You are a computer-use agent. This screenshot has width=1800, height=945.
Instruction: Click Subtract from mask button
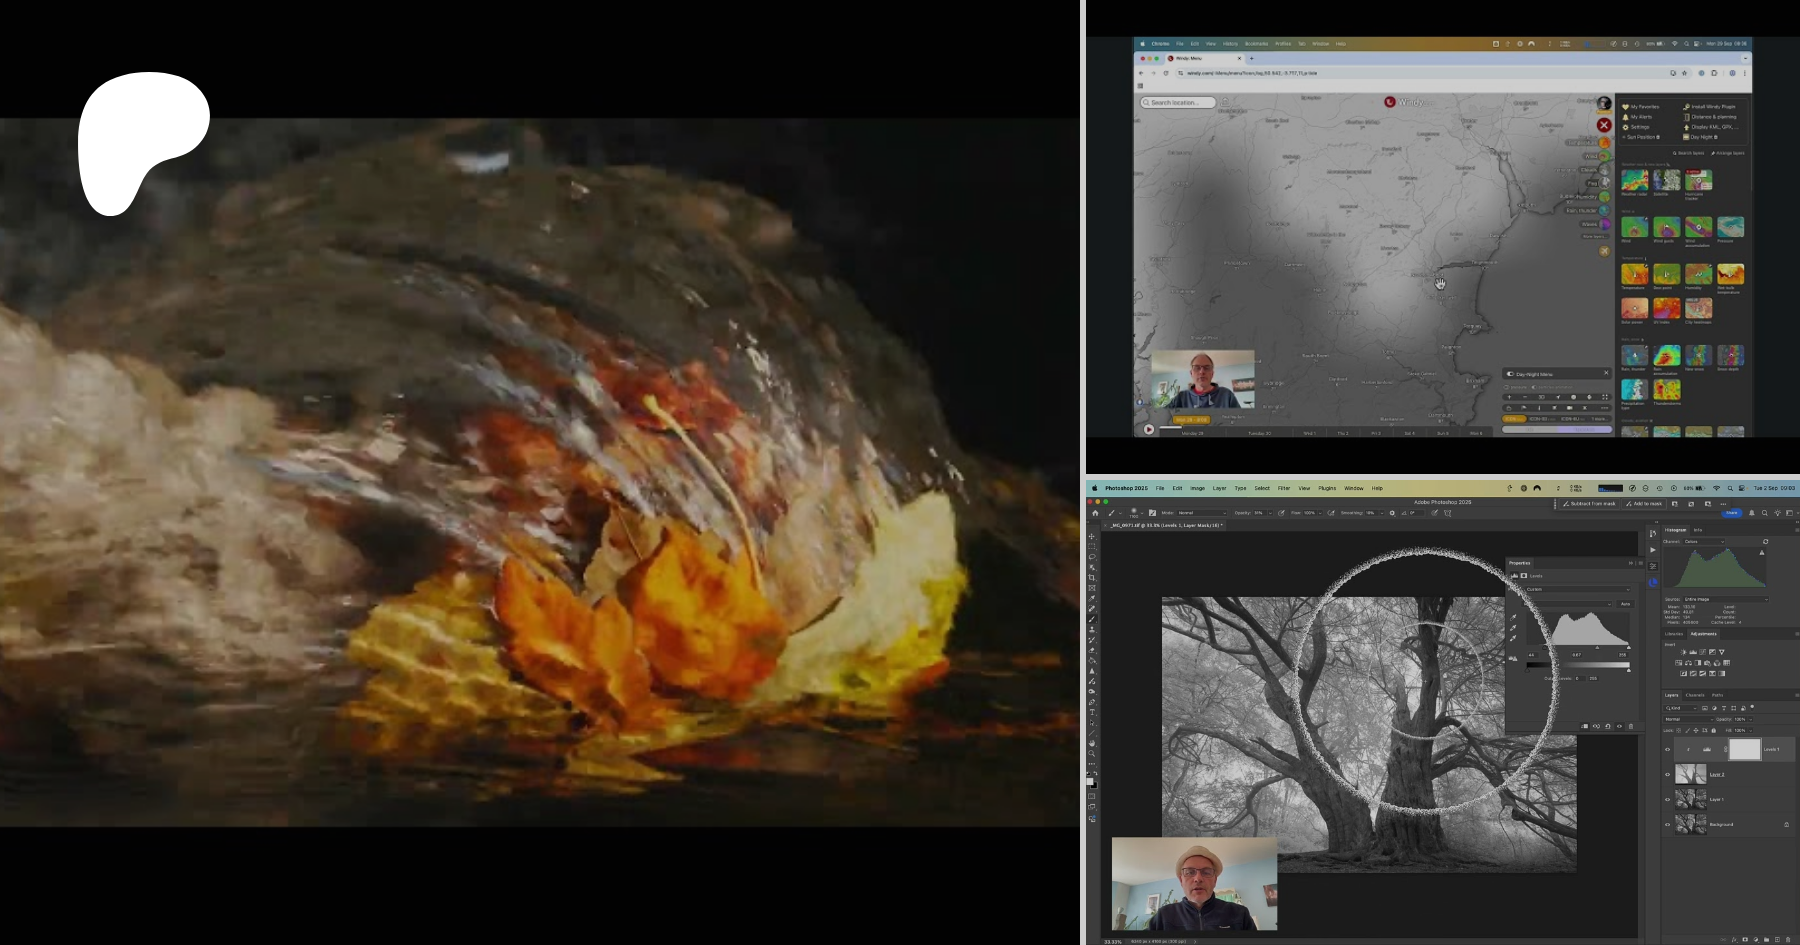[1590, 504]
